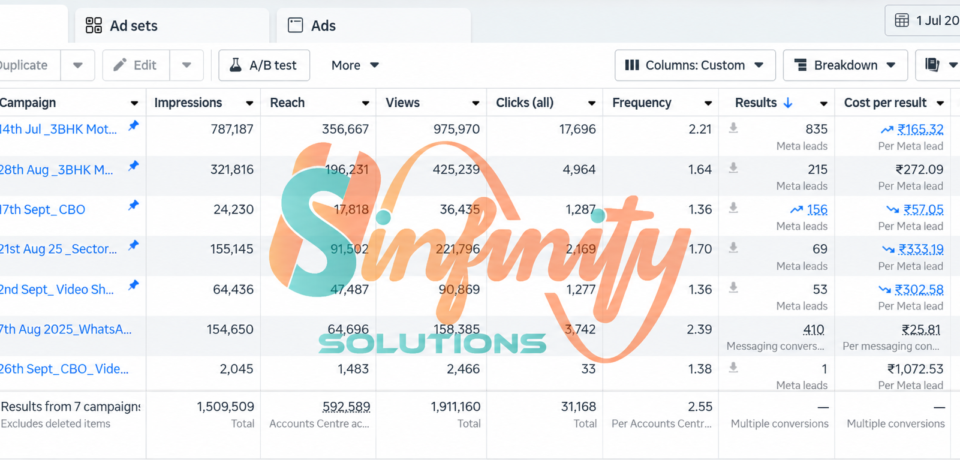Click the ₹165.32 cost per result
Viewport: 960px width, 460px height.
point(920,129)
